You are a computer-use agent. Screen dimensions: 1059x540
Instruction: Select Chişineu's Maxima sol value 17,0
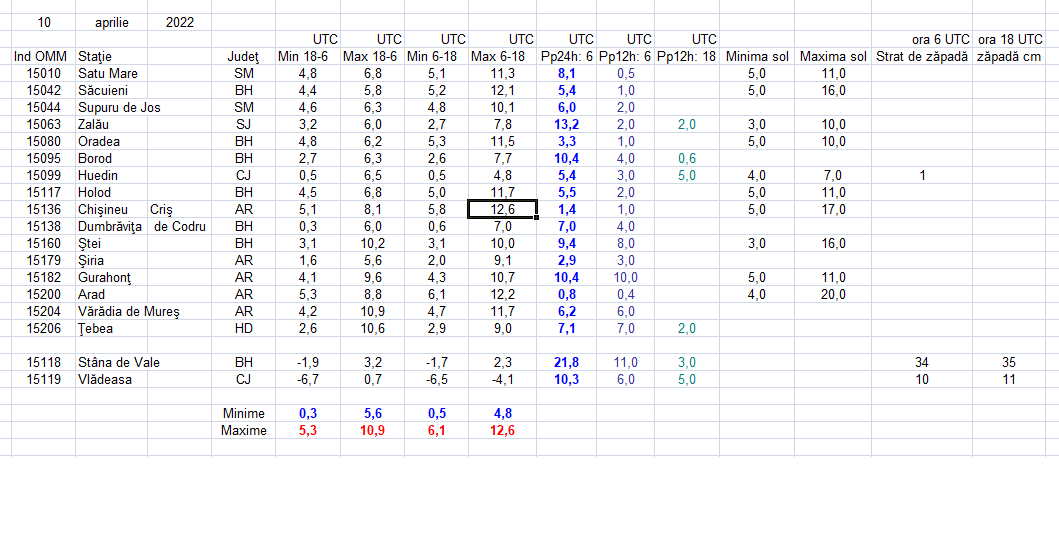(x=833, y=210)
